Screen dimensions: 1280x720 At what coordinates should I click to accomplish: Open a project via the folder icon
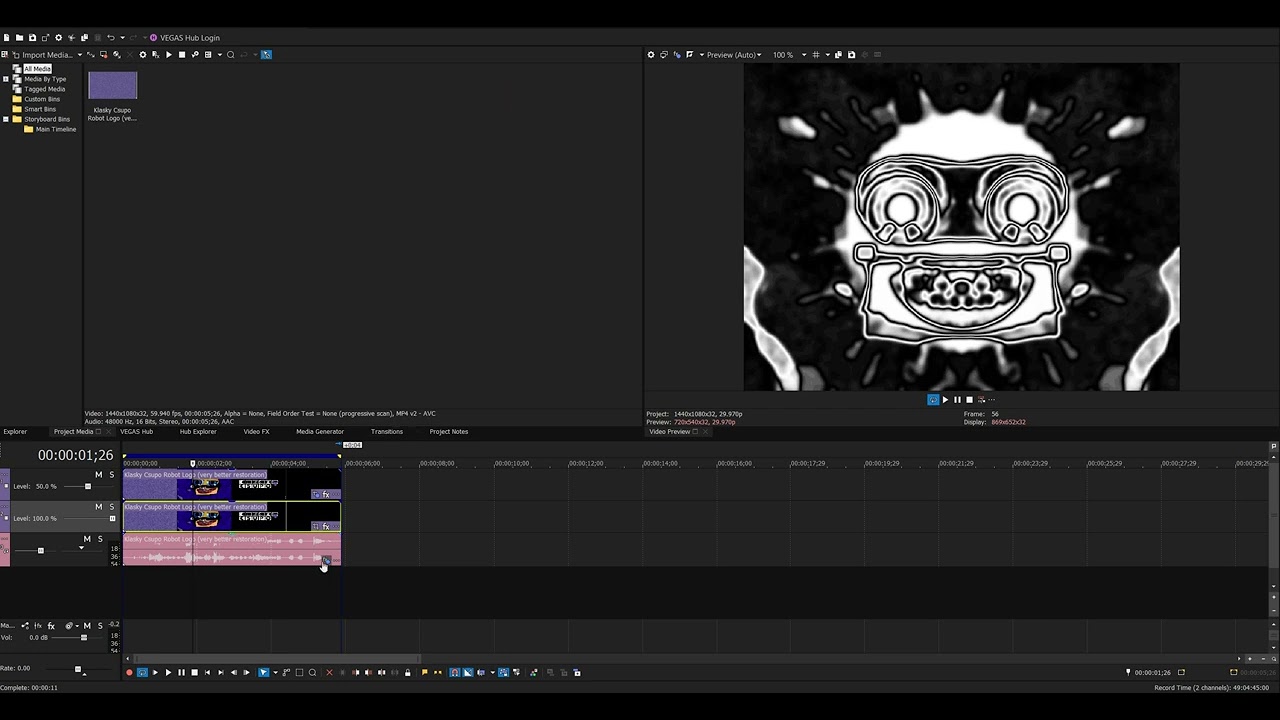pos(19,38)
